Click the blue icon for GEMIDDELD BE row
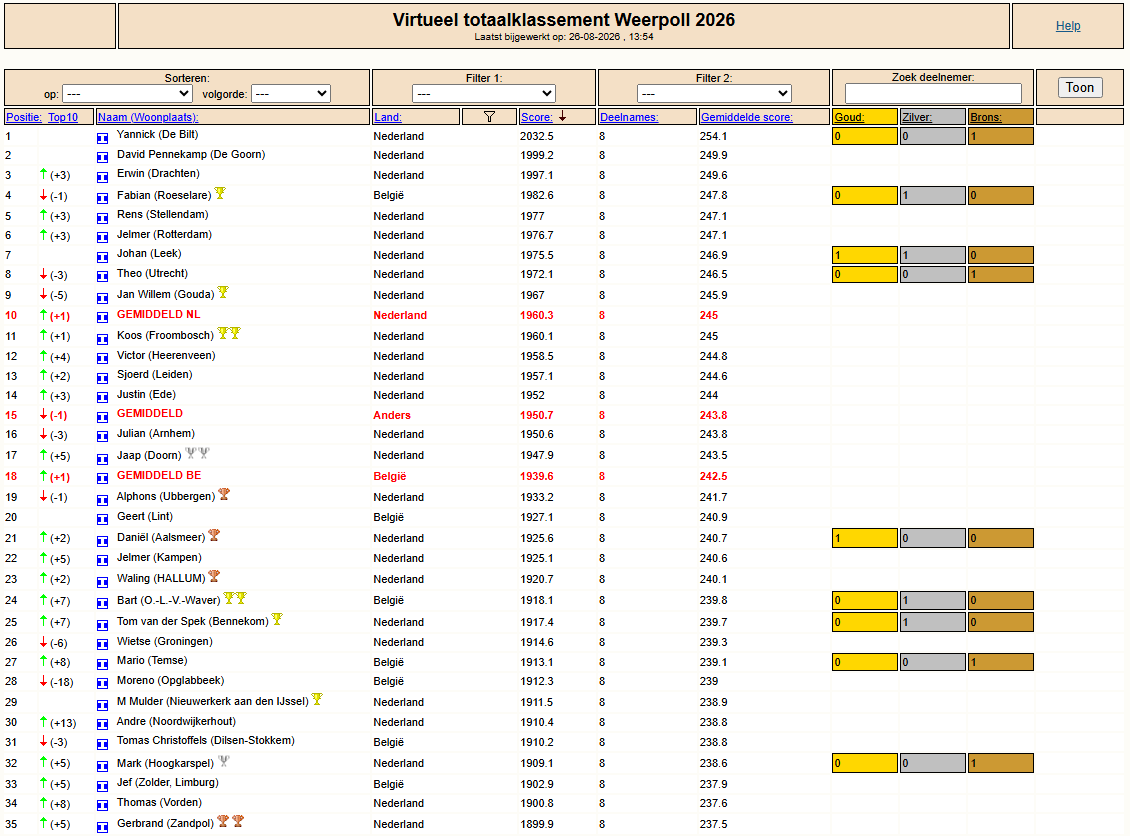The width and height of the screenshot is (1130, 836). 102,479
